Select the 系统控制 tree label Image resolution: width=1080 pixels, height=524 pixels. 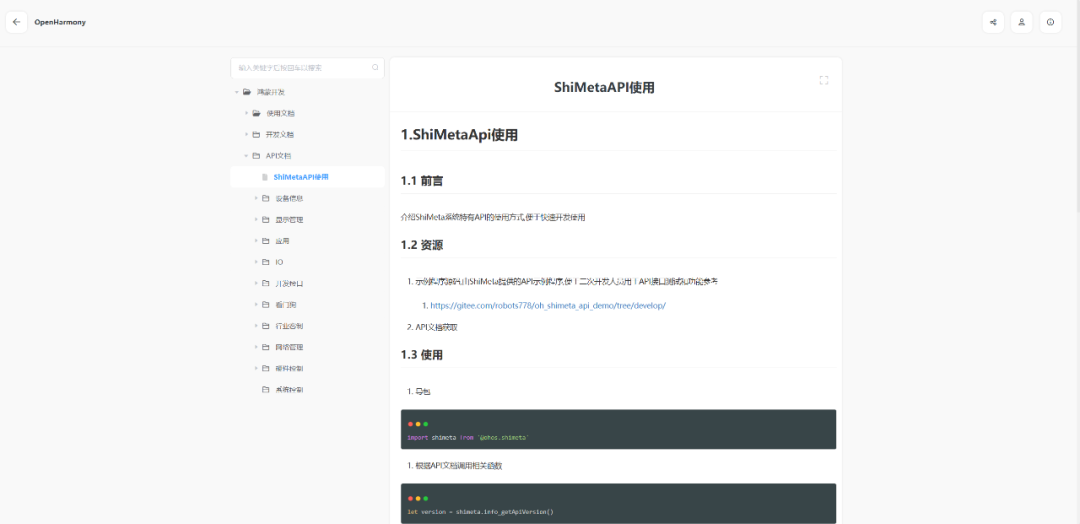coord(289,390)
